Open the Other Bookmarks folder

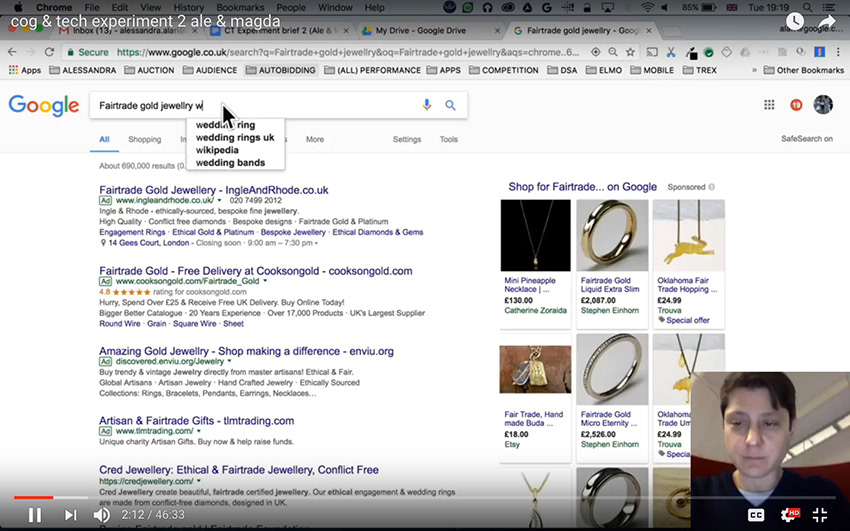pyautogui.click(x=803, y=70)
